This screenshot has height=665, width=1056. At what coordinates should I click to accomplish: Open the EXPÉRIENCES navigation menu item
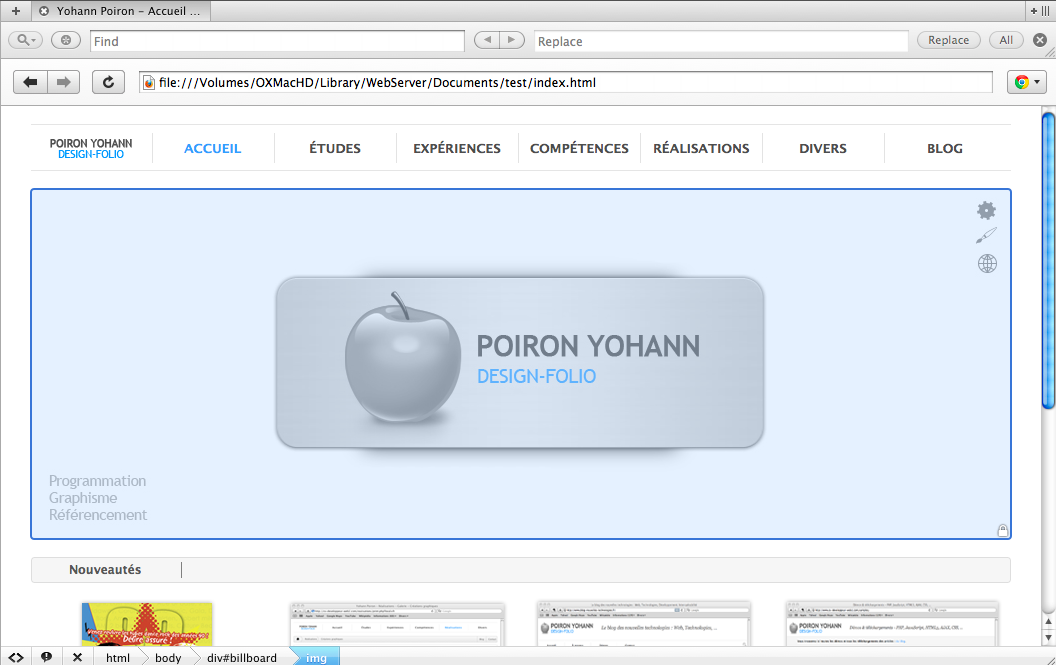point(457,148)
